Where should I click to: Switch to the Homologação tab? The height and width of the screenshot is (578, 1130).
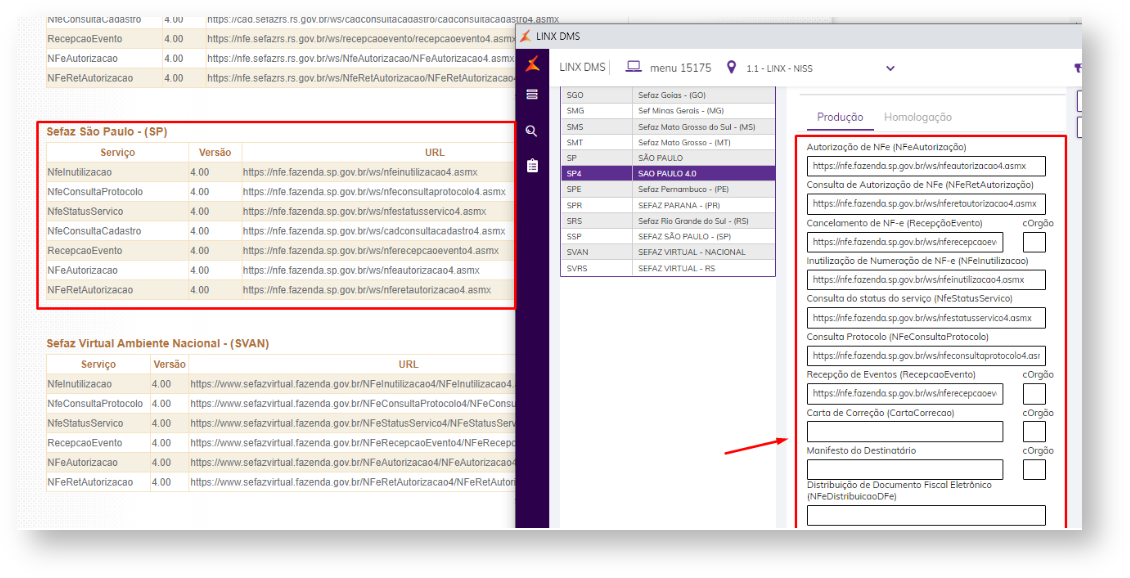point(917,117)
